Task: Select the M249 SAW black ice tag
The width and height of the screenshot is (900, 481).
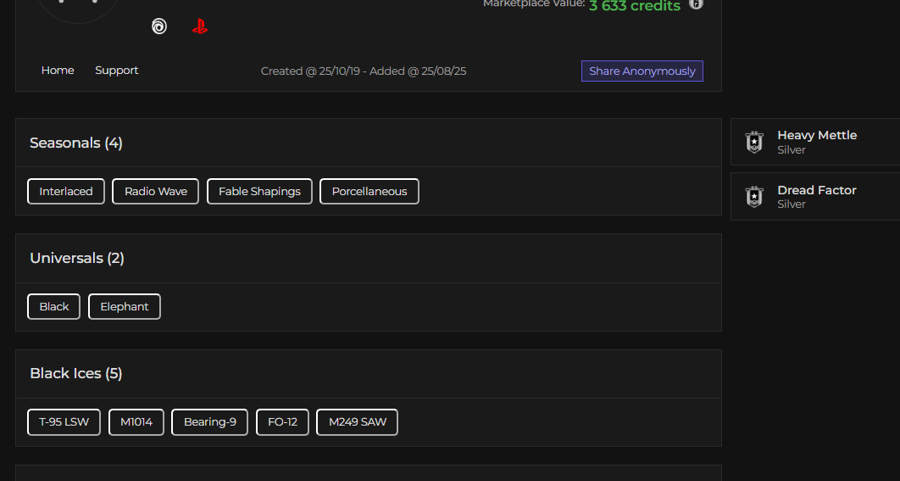Action: click(x=357, y=422)
